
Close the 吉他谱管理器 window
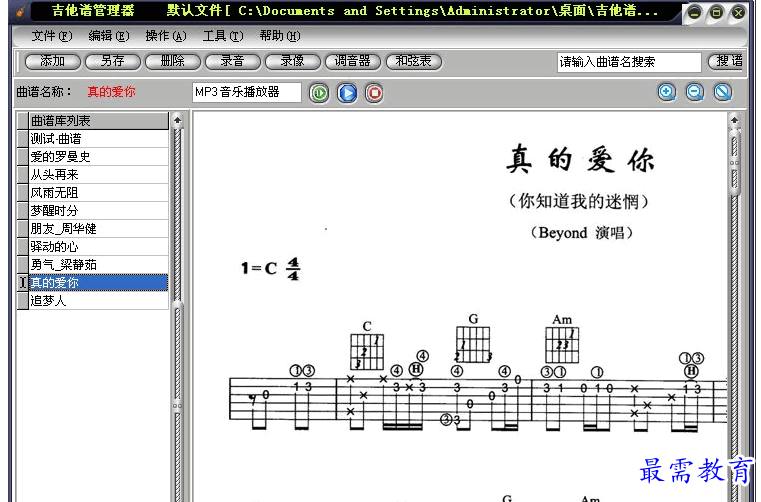[738, 13]
